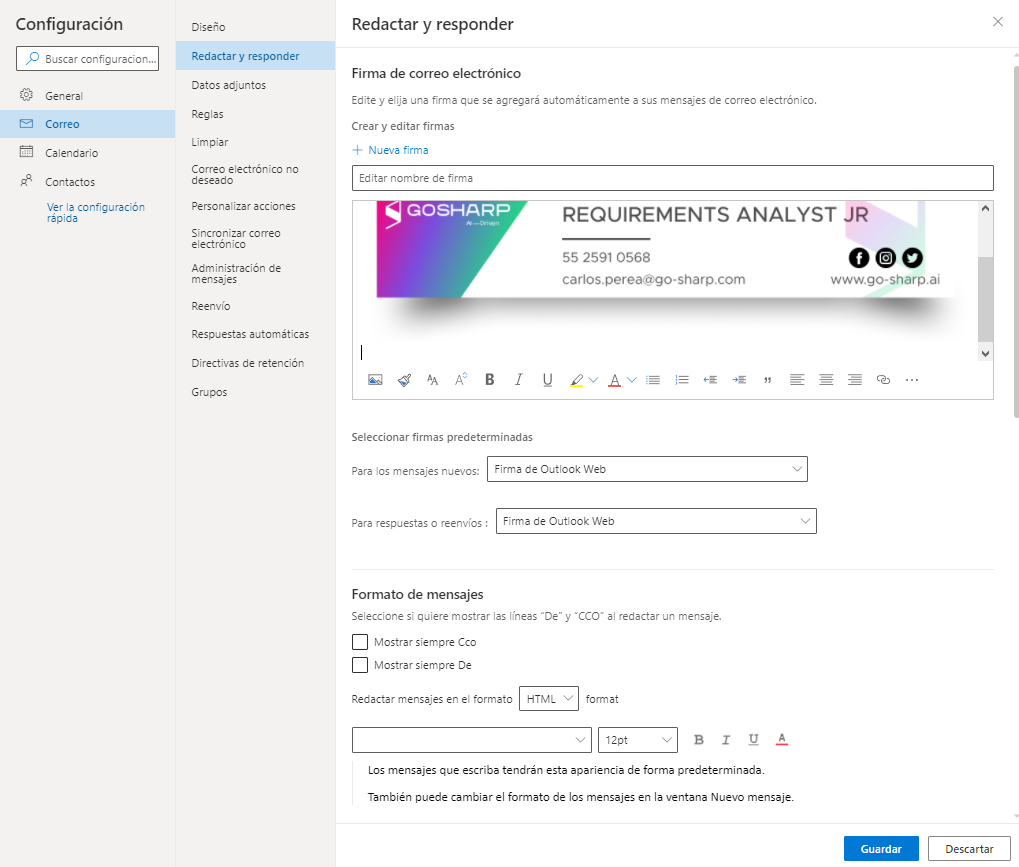Center the signature text
1019x867 pixels.
click(x=826, y=380)
